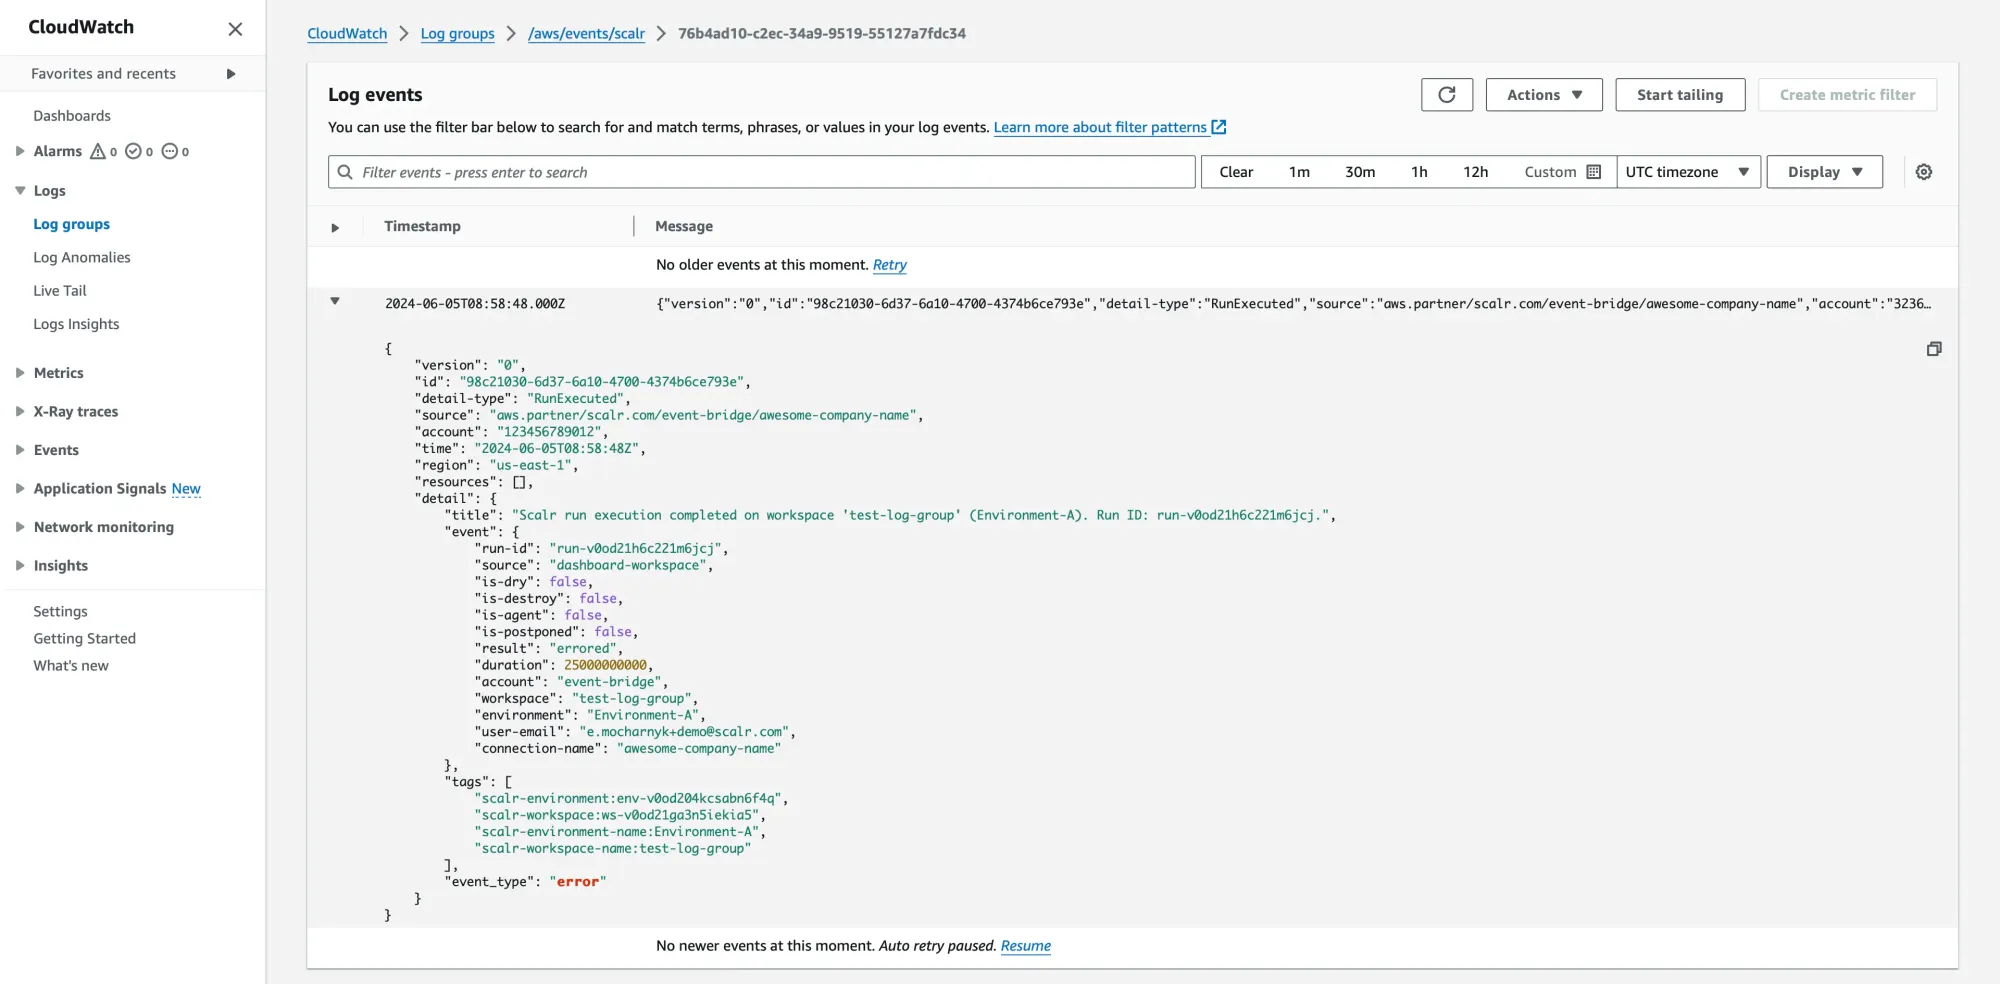Viewport: 2000px width, 984px height.
Task: Select the 30m time range
Action: [1360, 172]
